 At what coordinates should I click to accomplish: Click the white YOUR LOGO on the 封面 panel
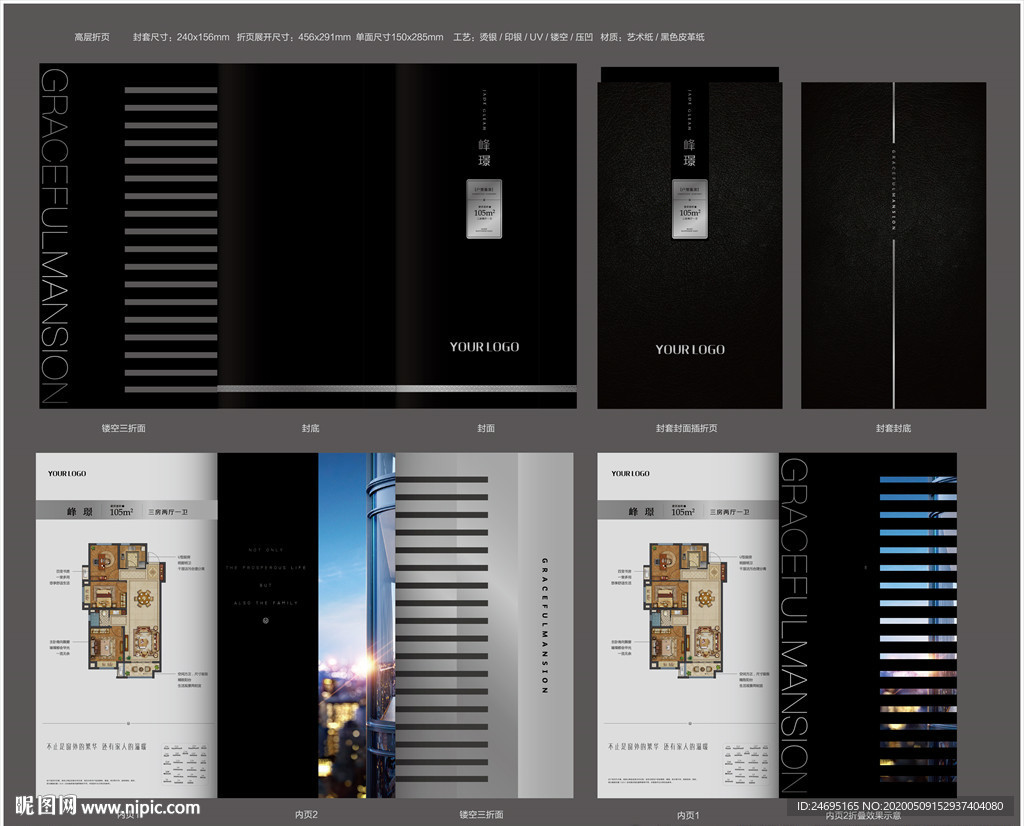(x=484, y=347)
